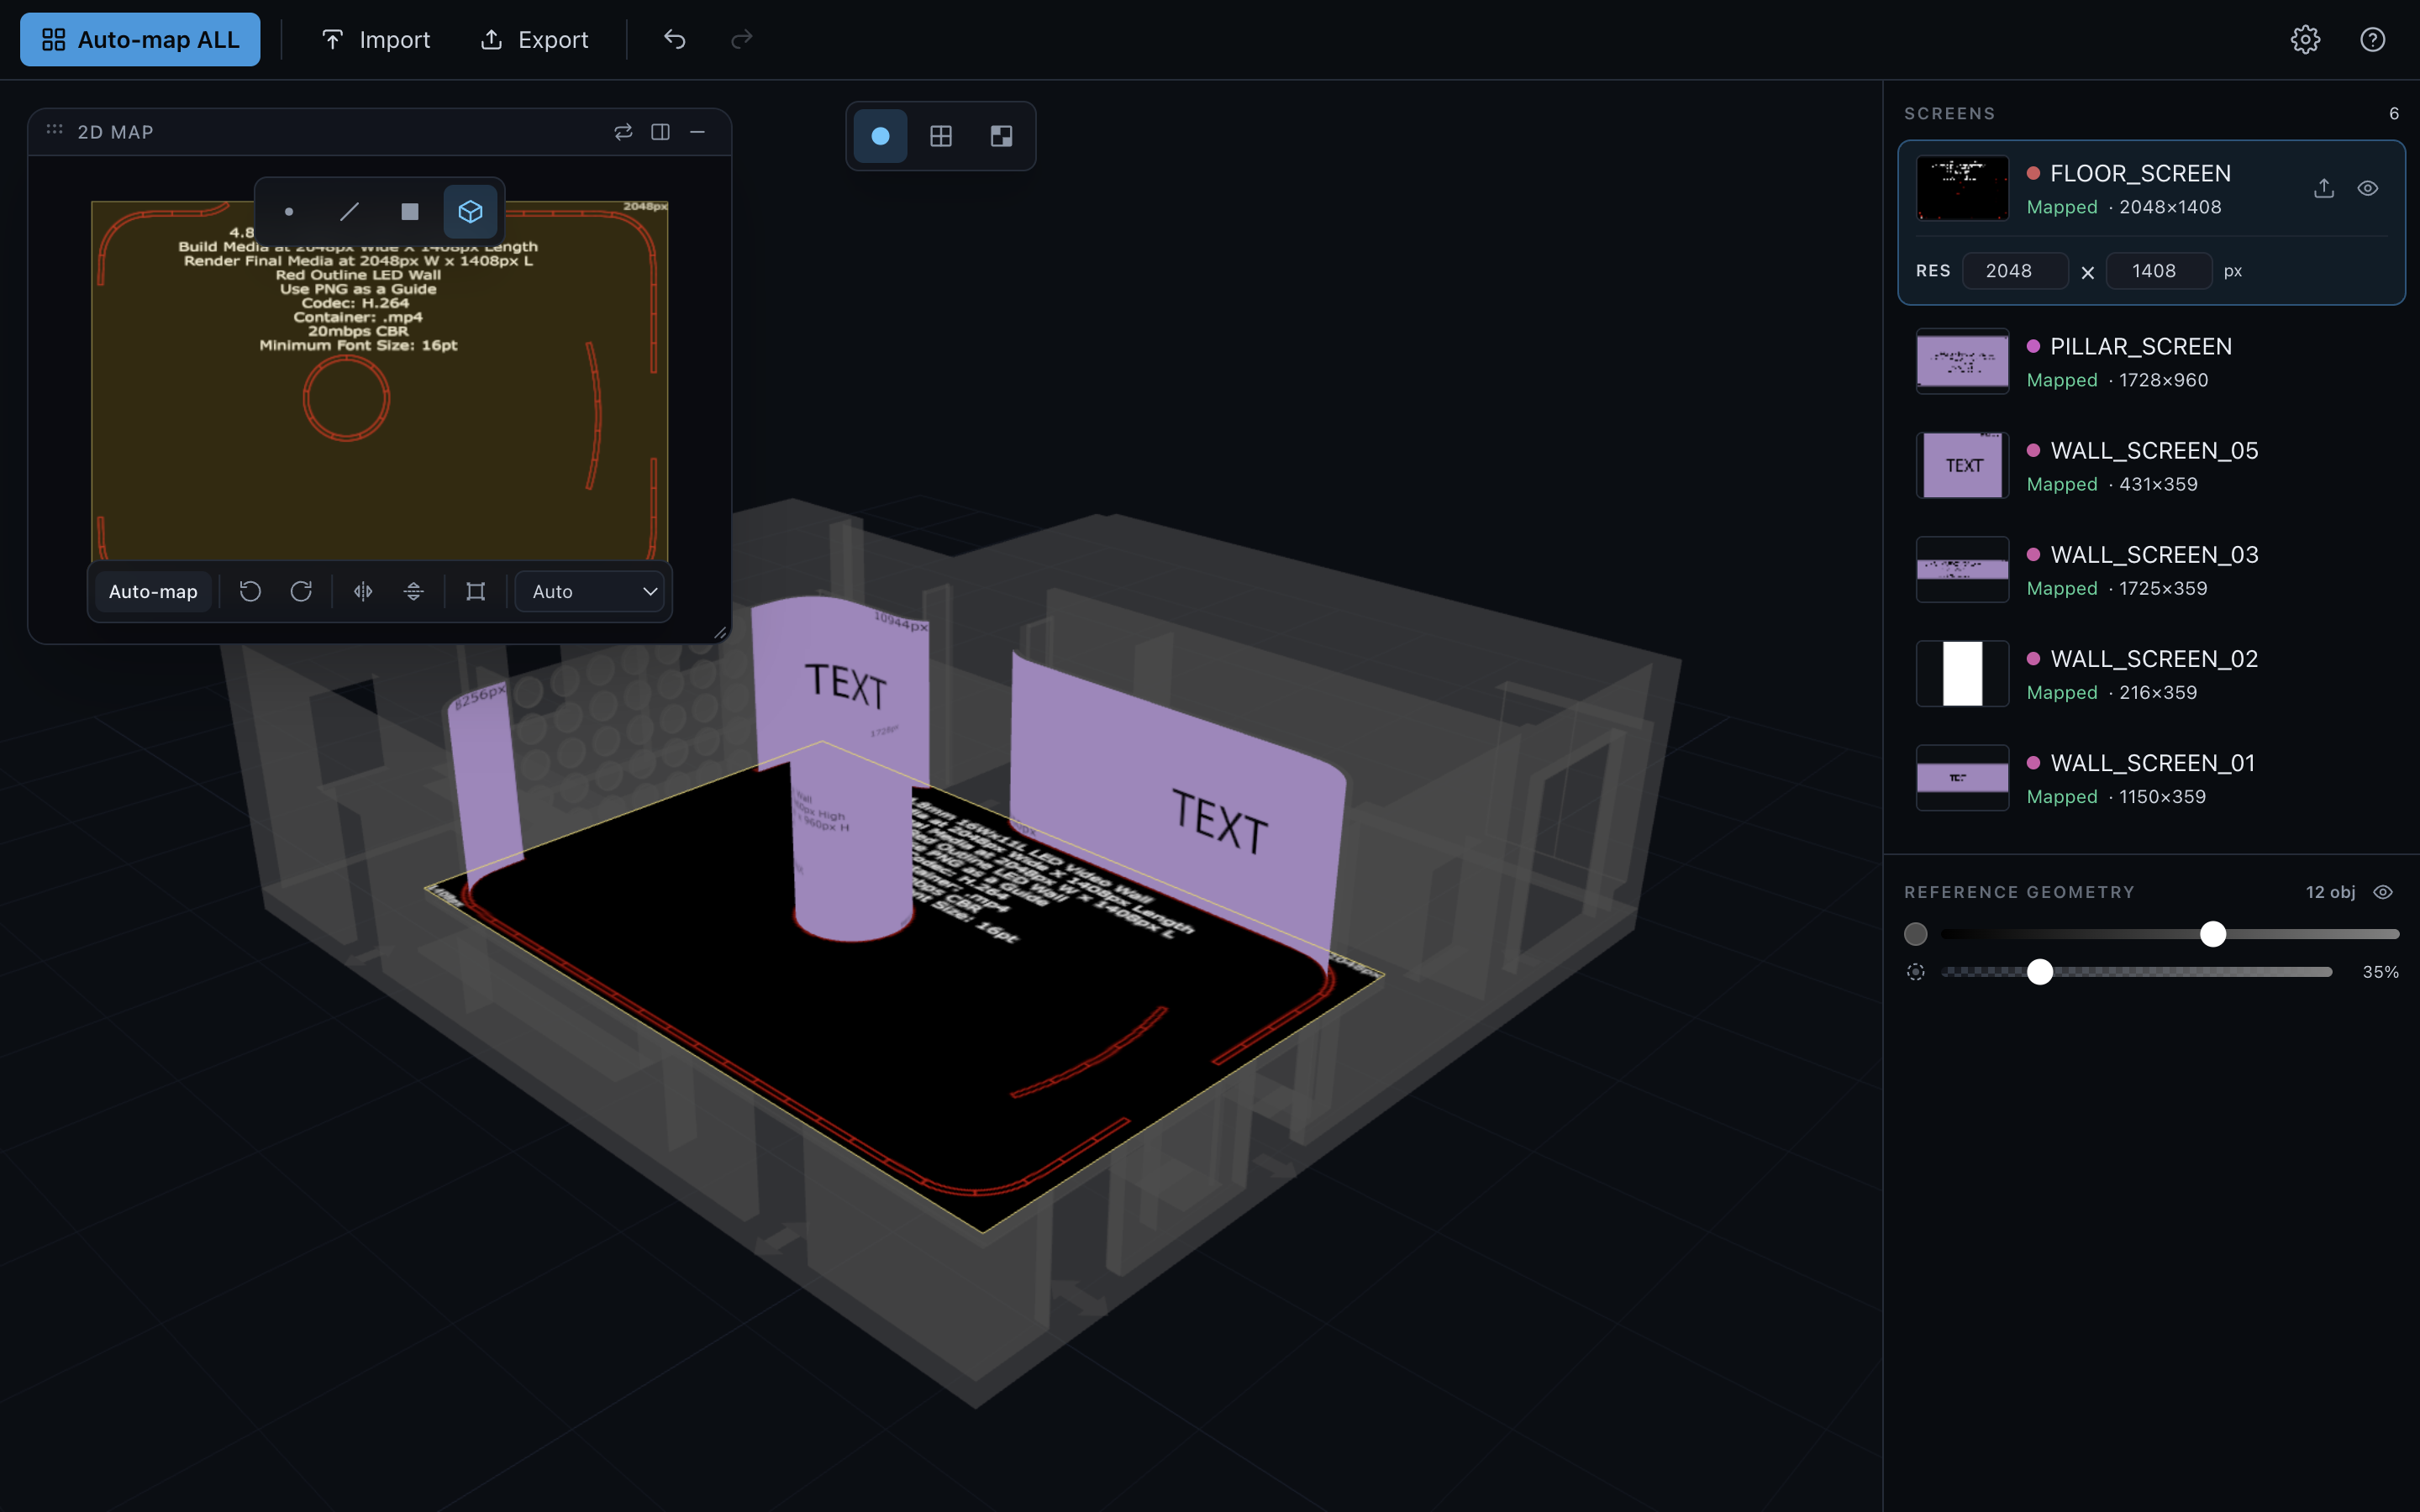The height and width of the screenshot is (1512, 2420).
Task: Grab the 2D MAP panel drag handle
Action: pos(54,131)
